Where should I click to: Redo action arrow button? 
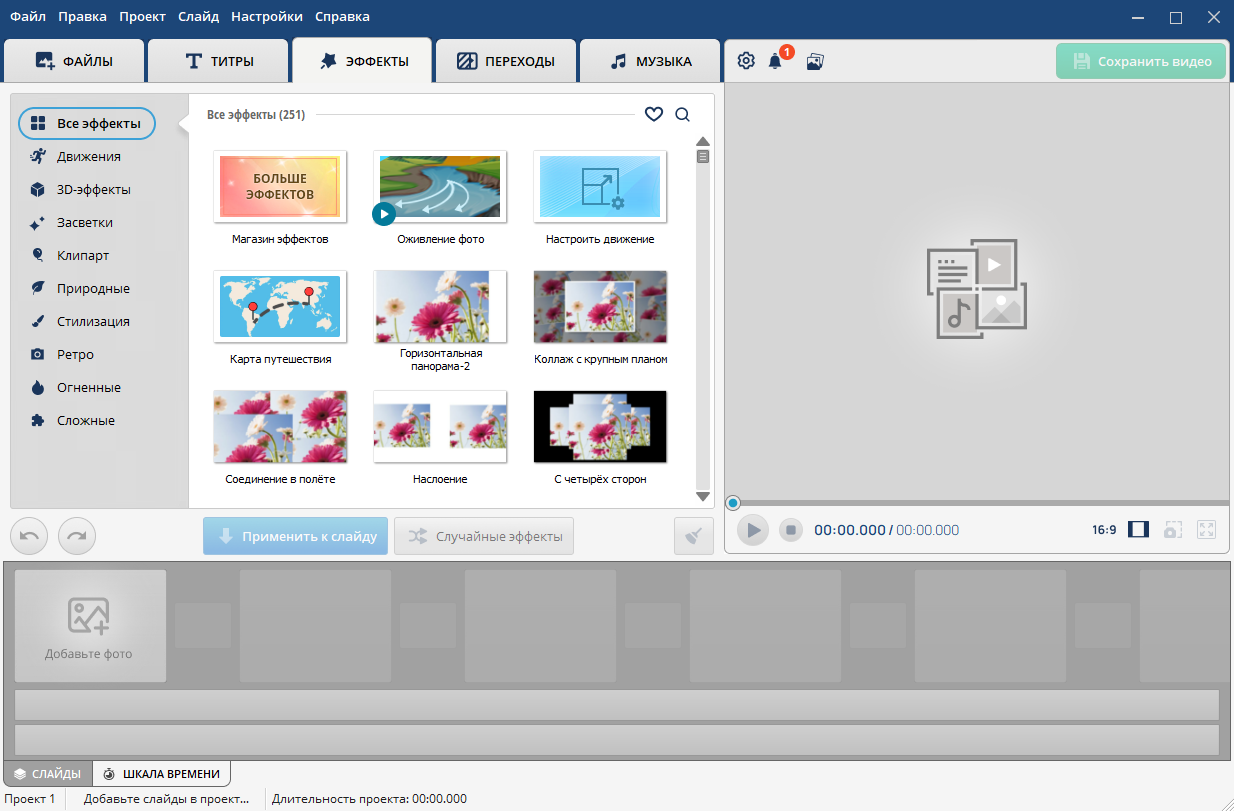point(77,536)
